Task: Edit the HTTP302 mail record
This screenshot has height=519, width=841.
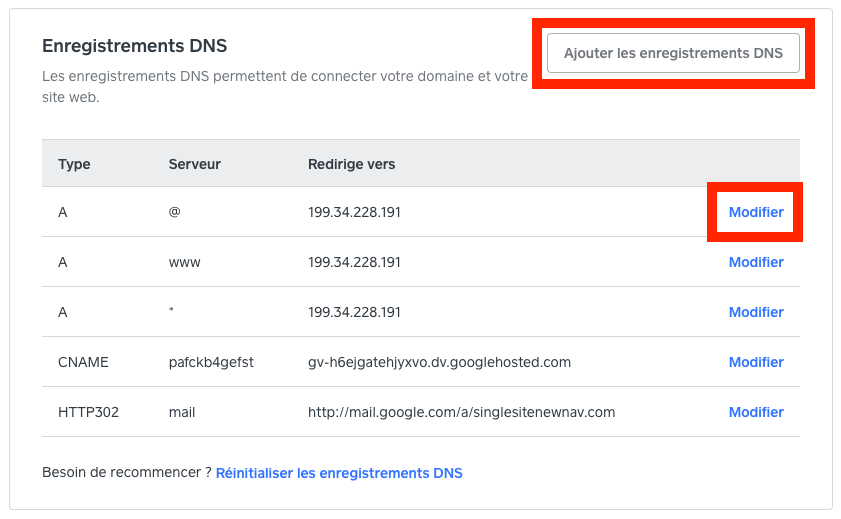Action: point(756,412)
